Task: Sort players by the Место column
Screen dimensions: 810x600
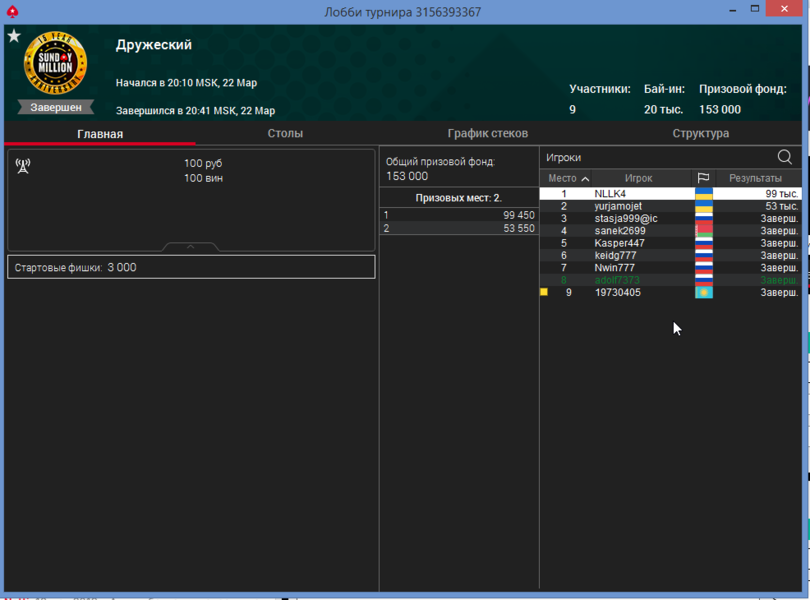Action: point(568,178)
